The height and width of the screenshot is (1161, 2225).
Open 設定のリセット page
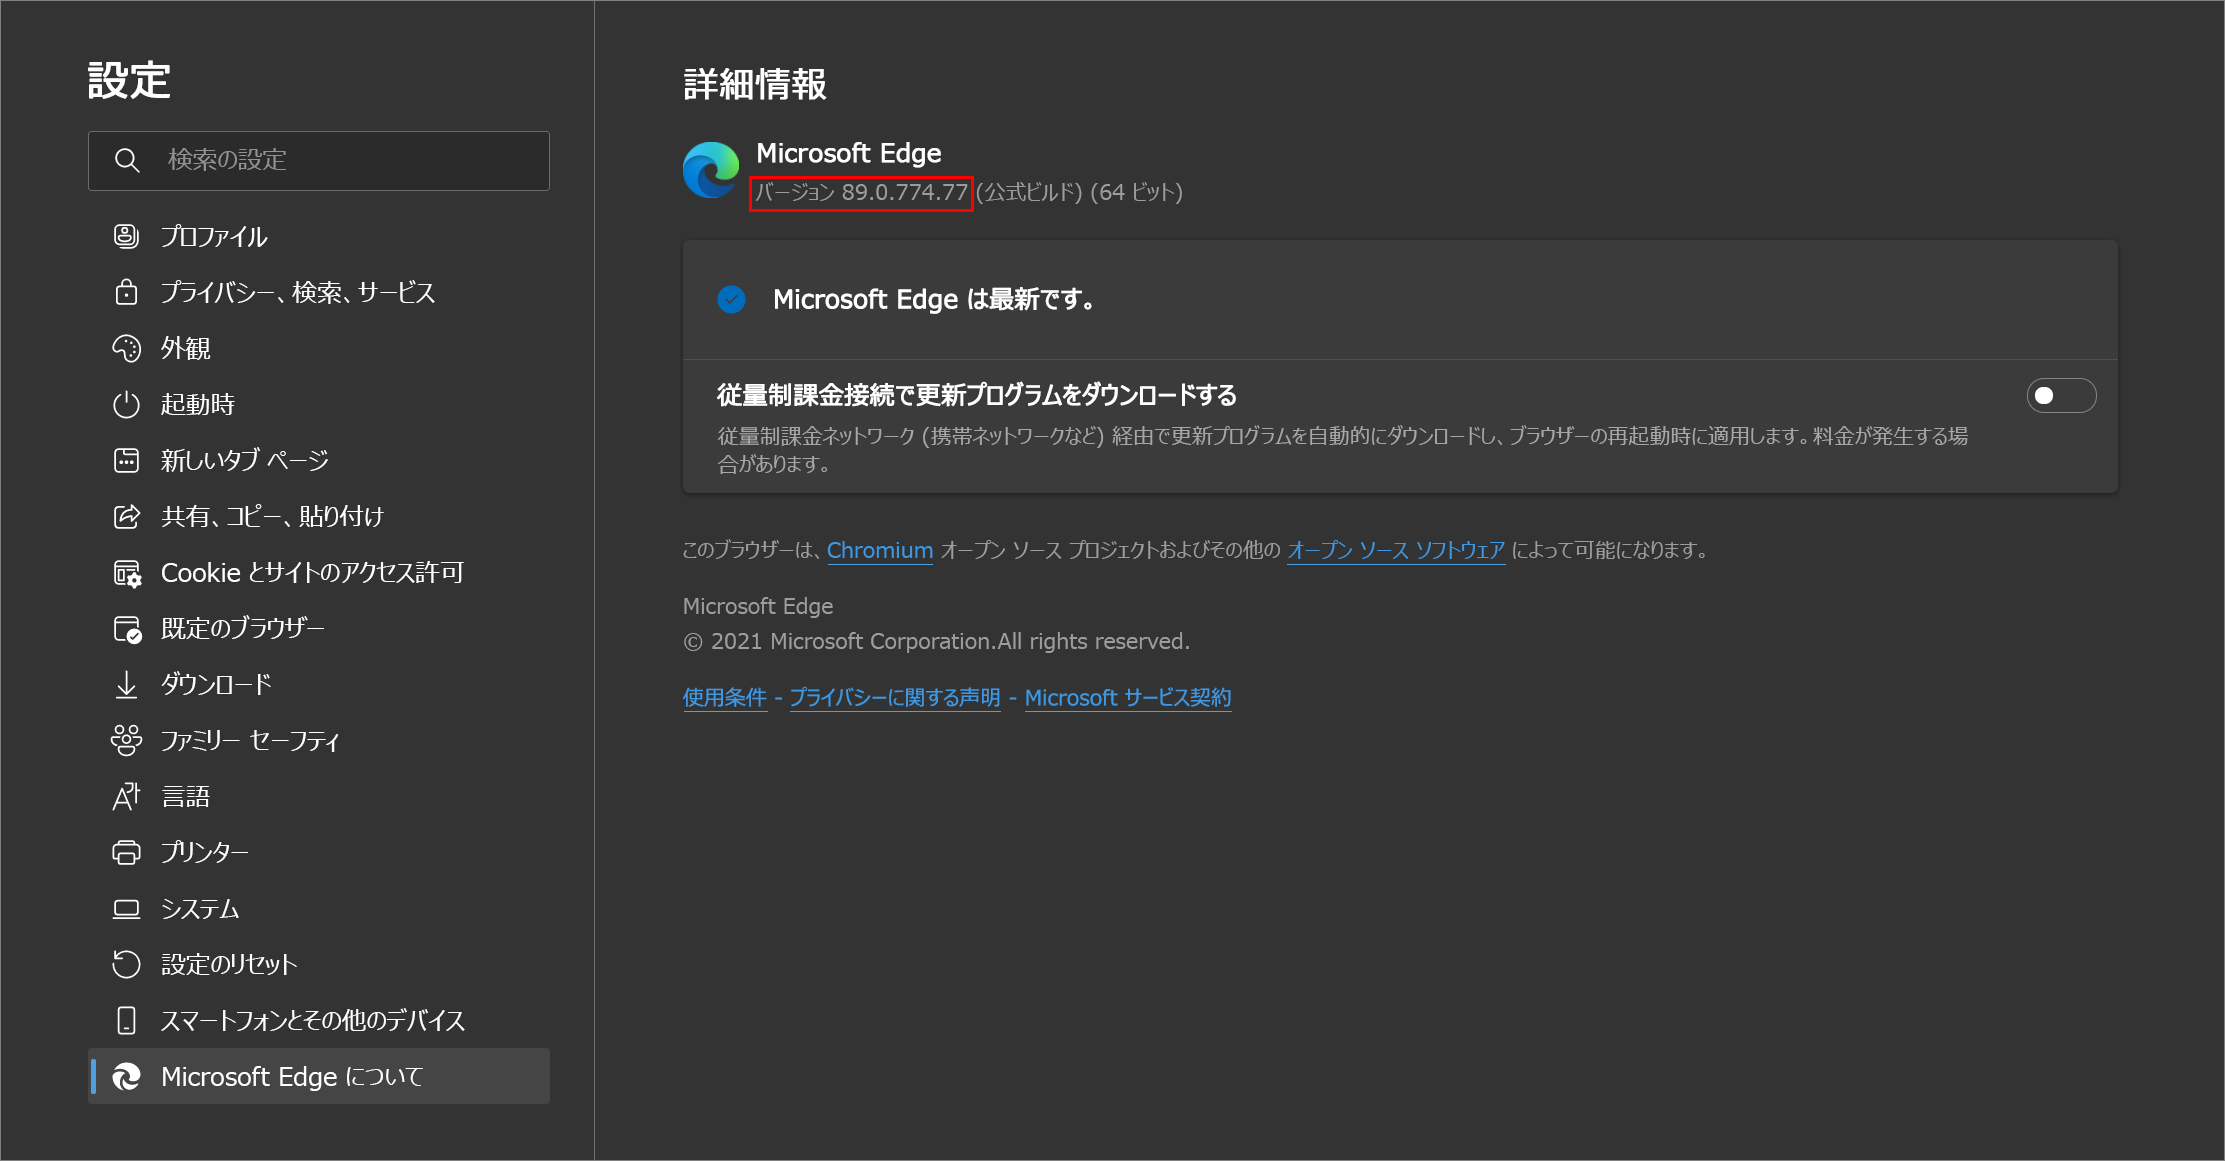[319, 964]
